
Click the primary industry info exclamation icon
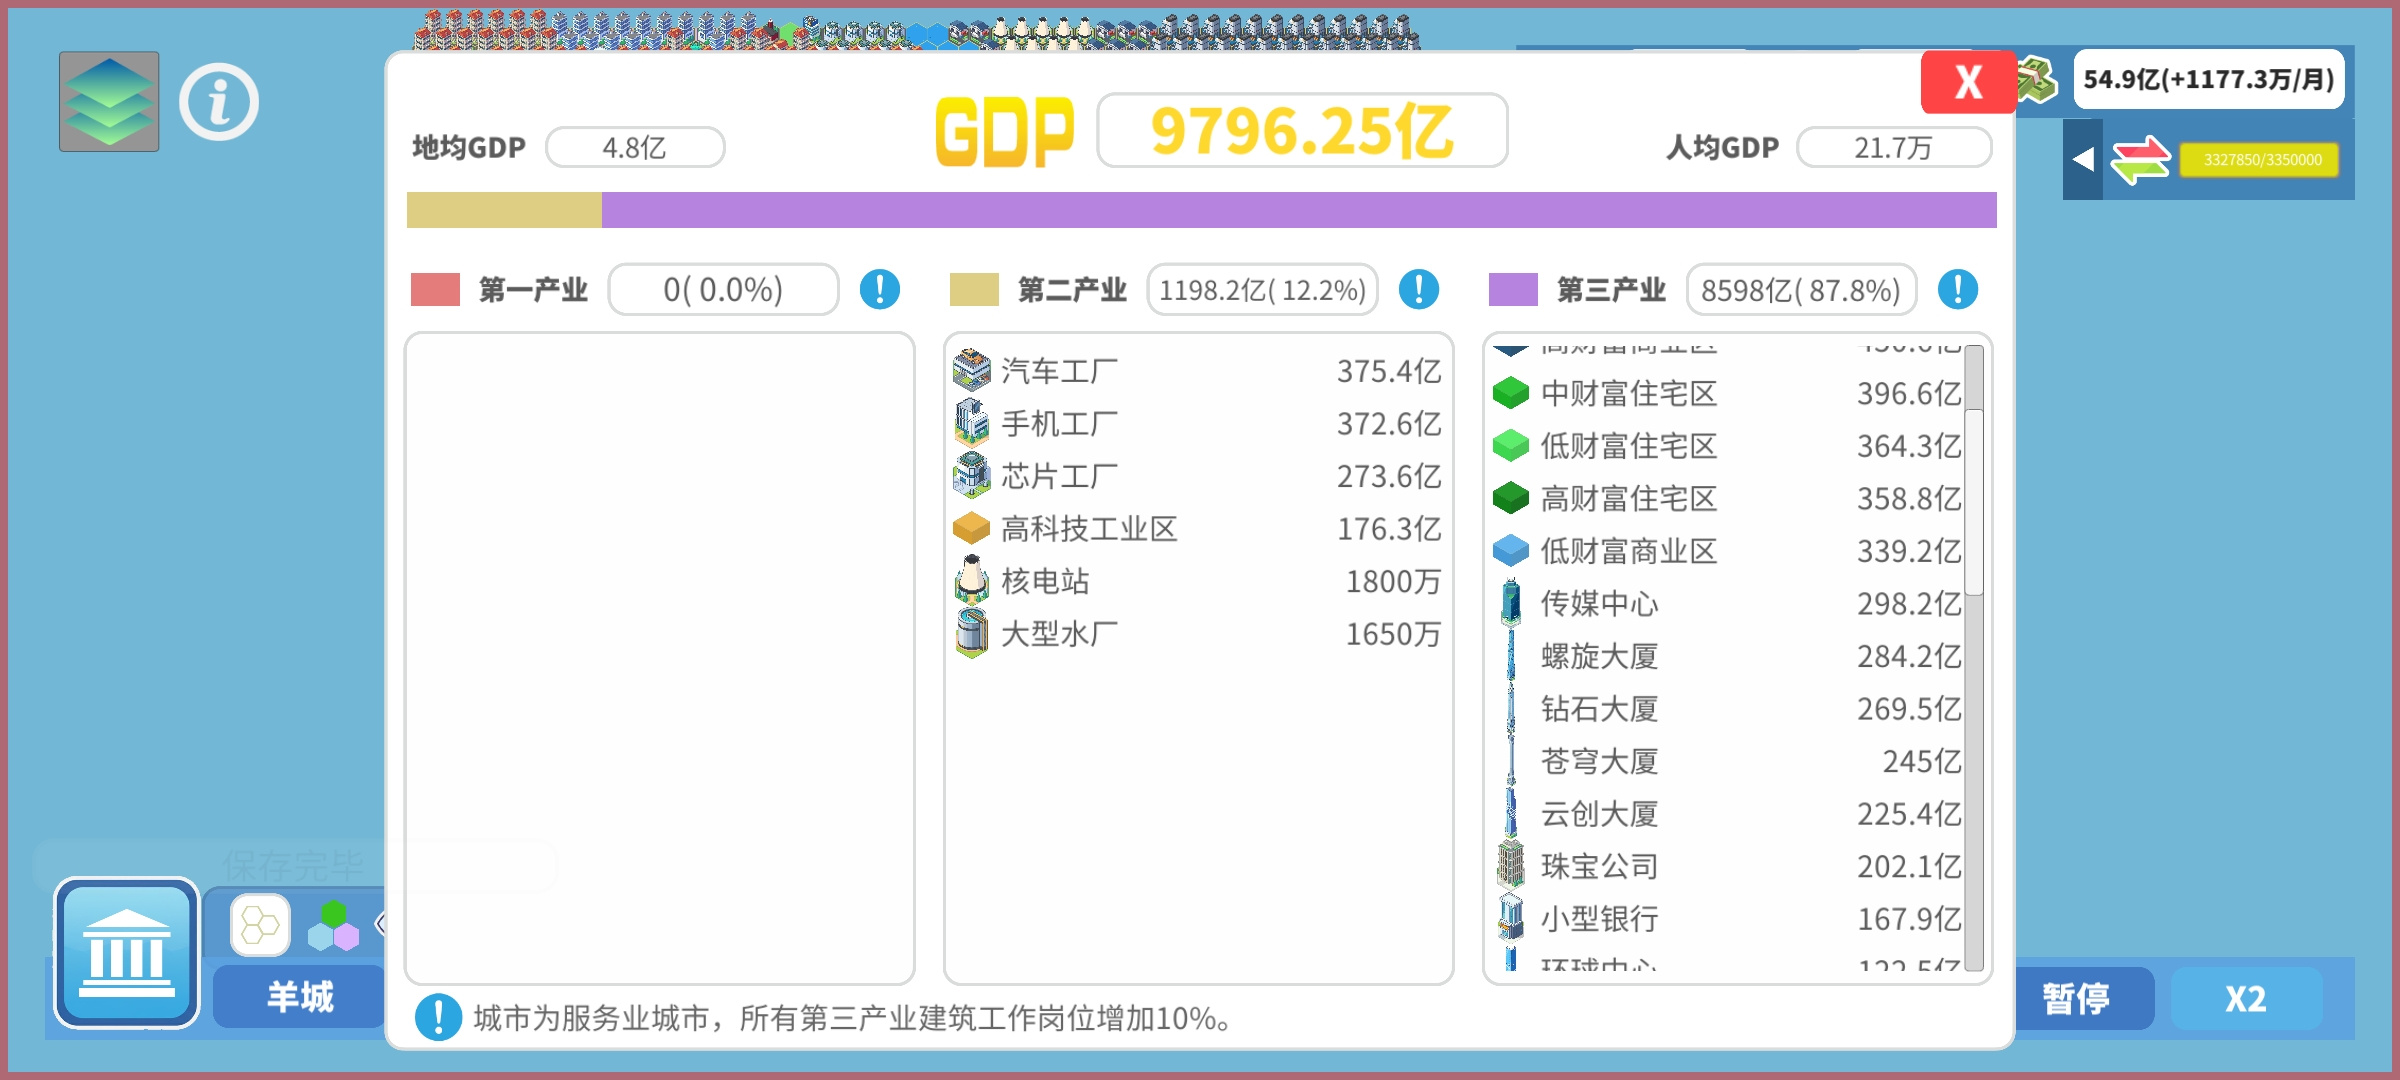880,290
